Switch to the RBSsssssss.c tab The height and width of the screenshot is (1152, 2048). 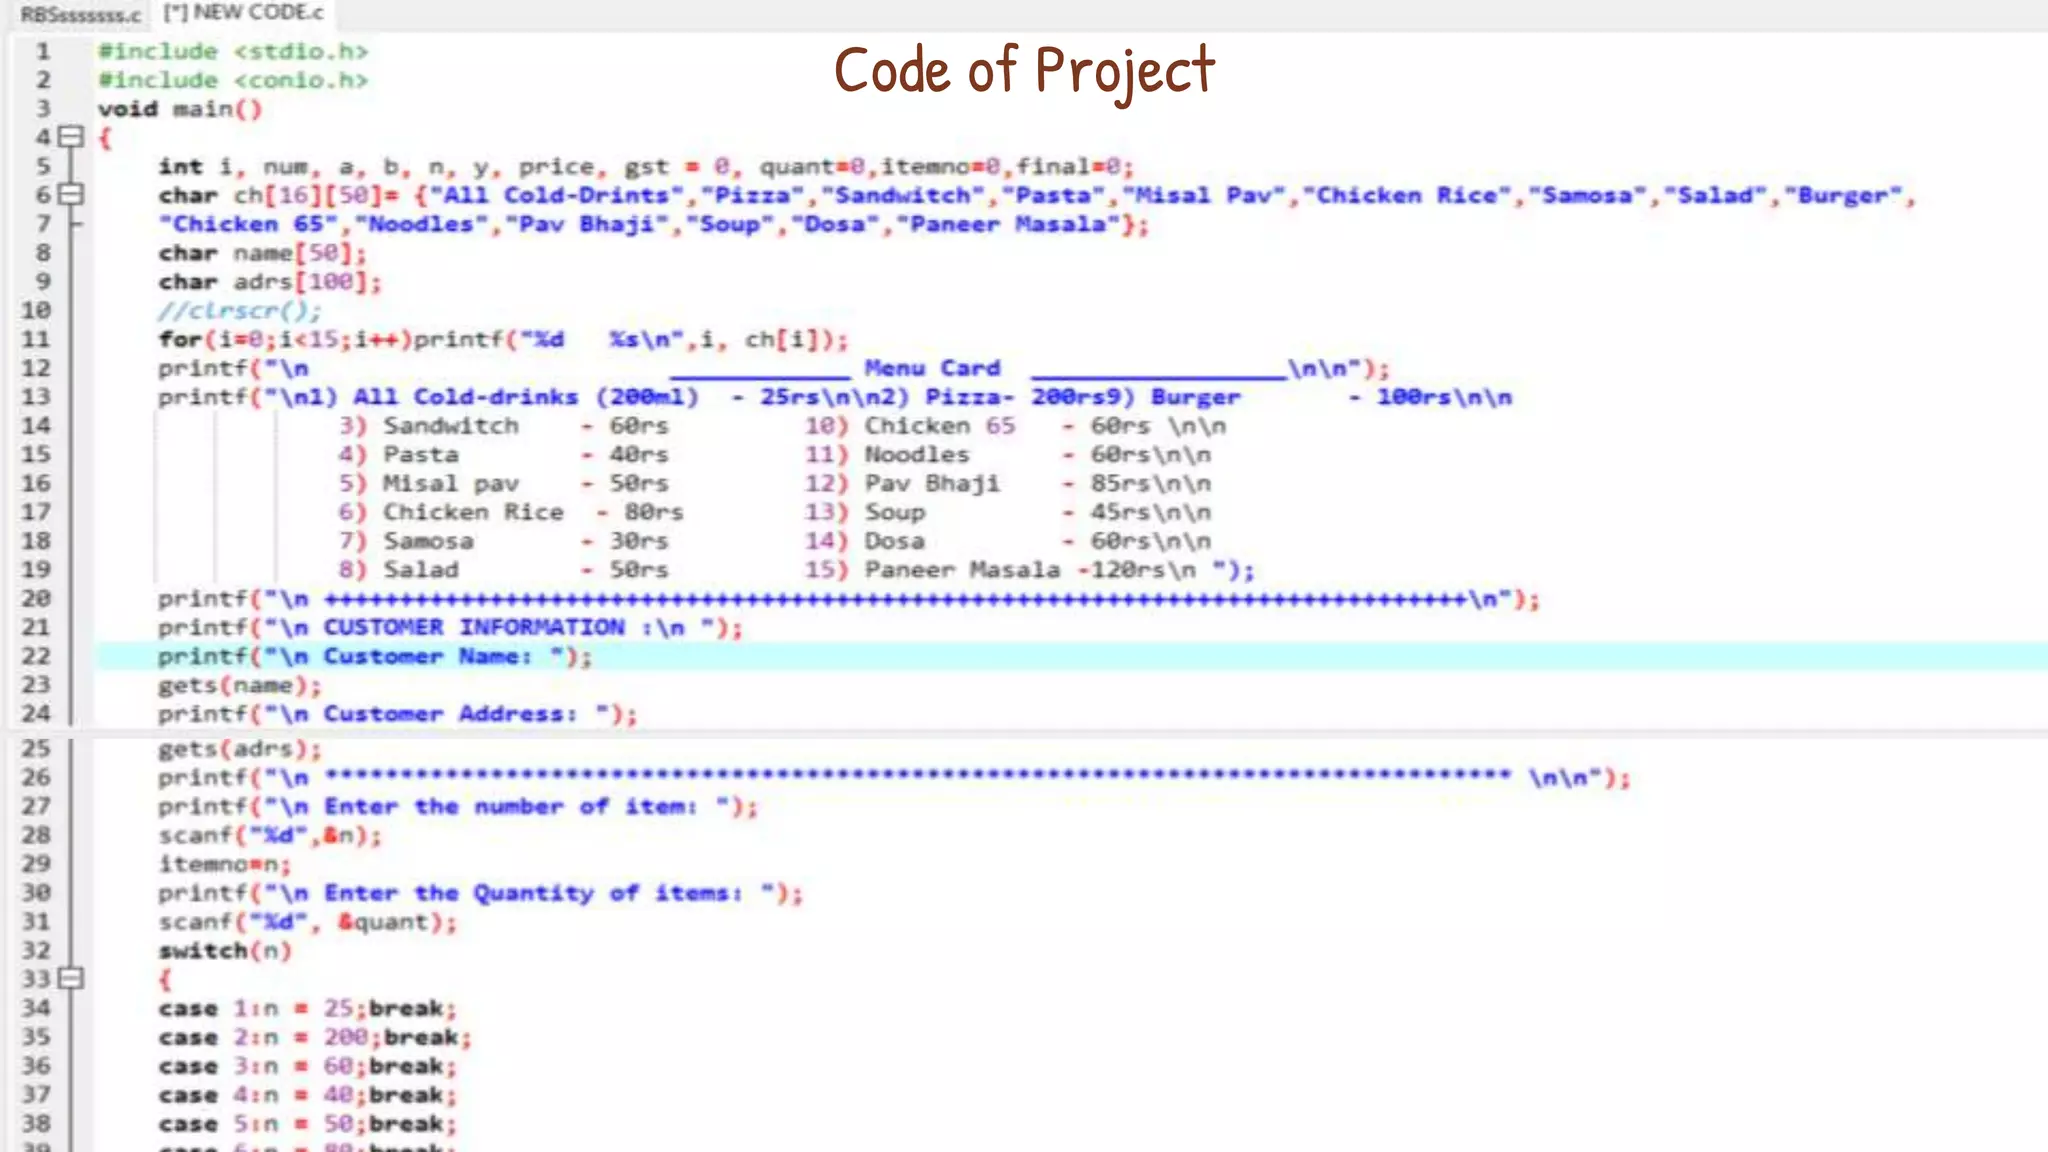tap(80, 14)
